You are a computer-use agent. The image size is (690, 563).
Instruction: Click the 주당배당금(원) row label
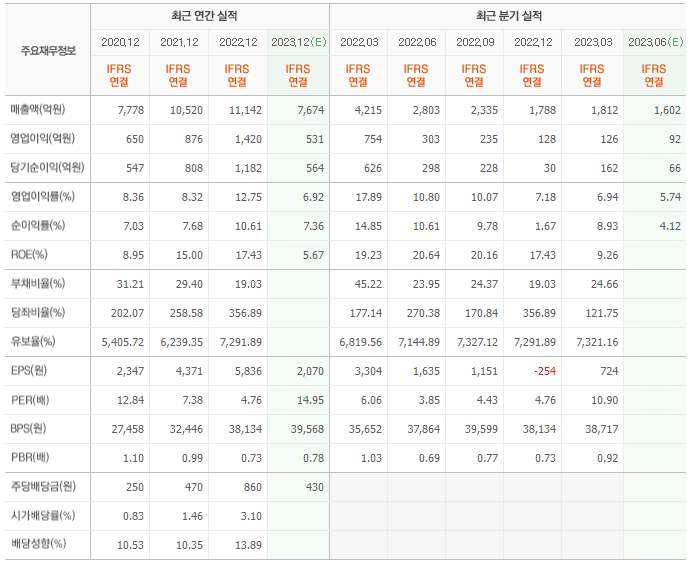[x=43, y=486]
